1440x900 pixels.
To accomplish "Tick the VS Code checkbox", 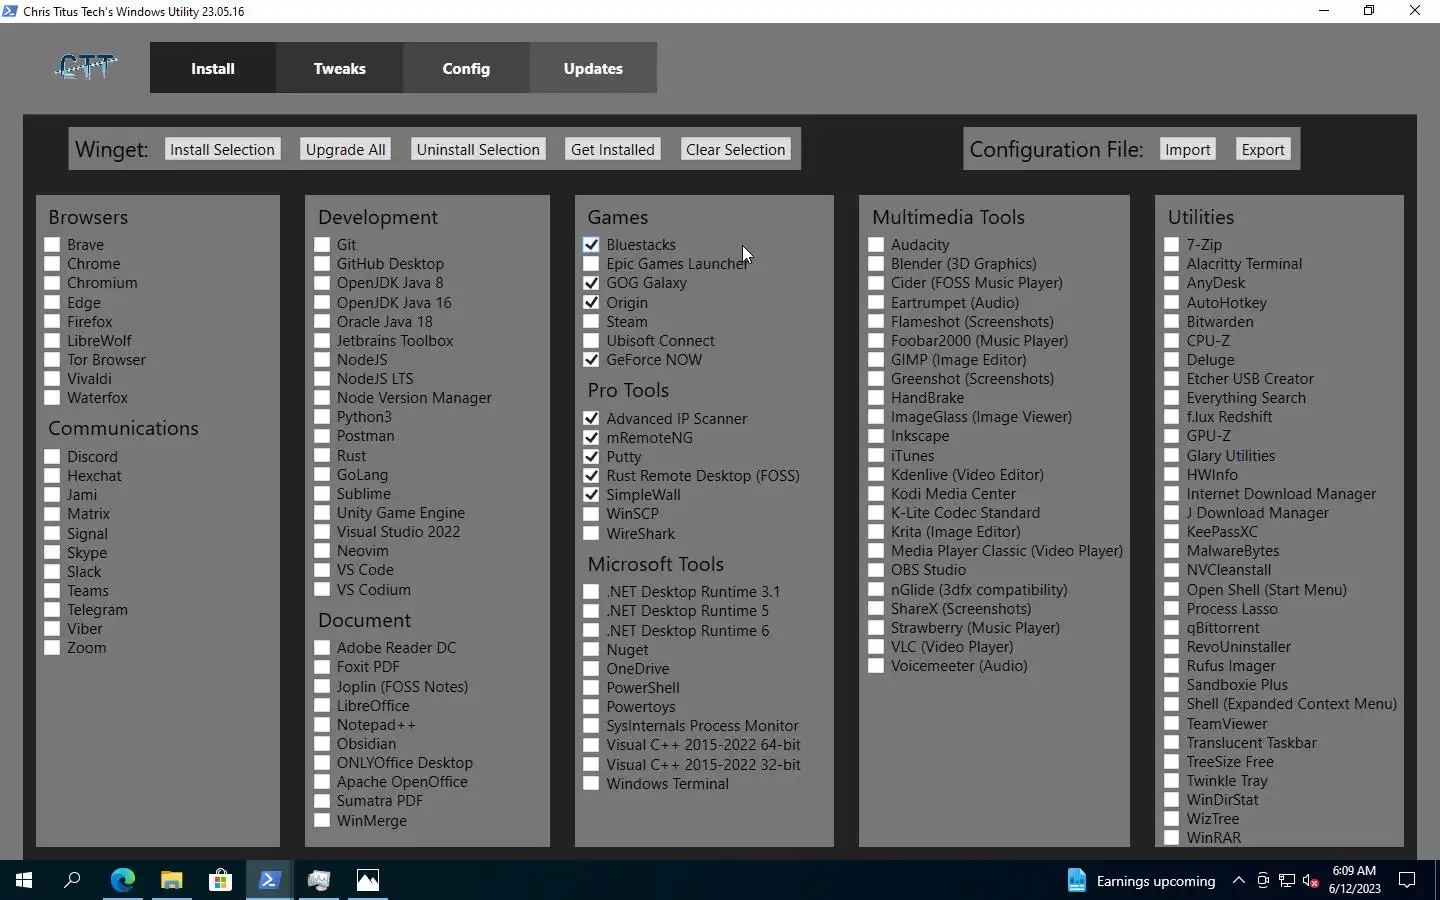I will (x=322, y=570).
